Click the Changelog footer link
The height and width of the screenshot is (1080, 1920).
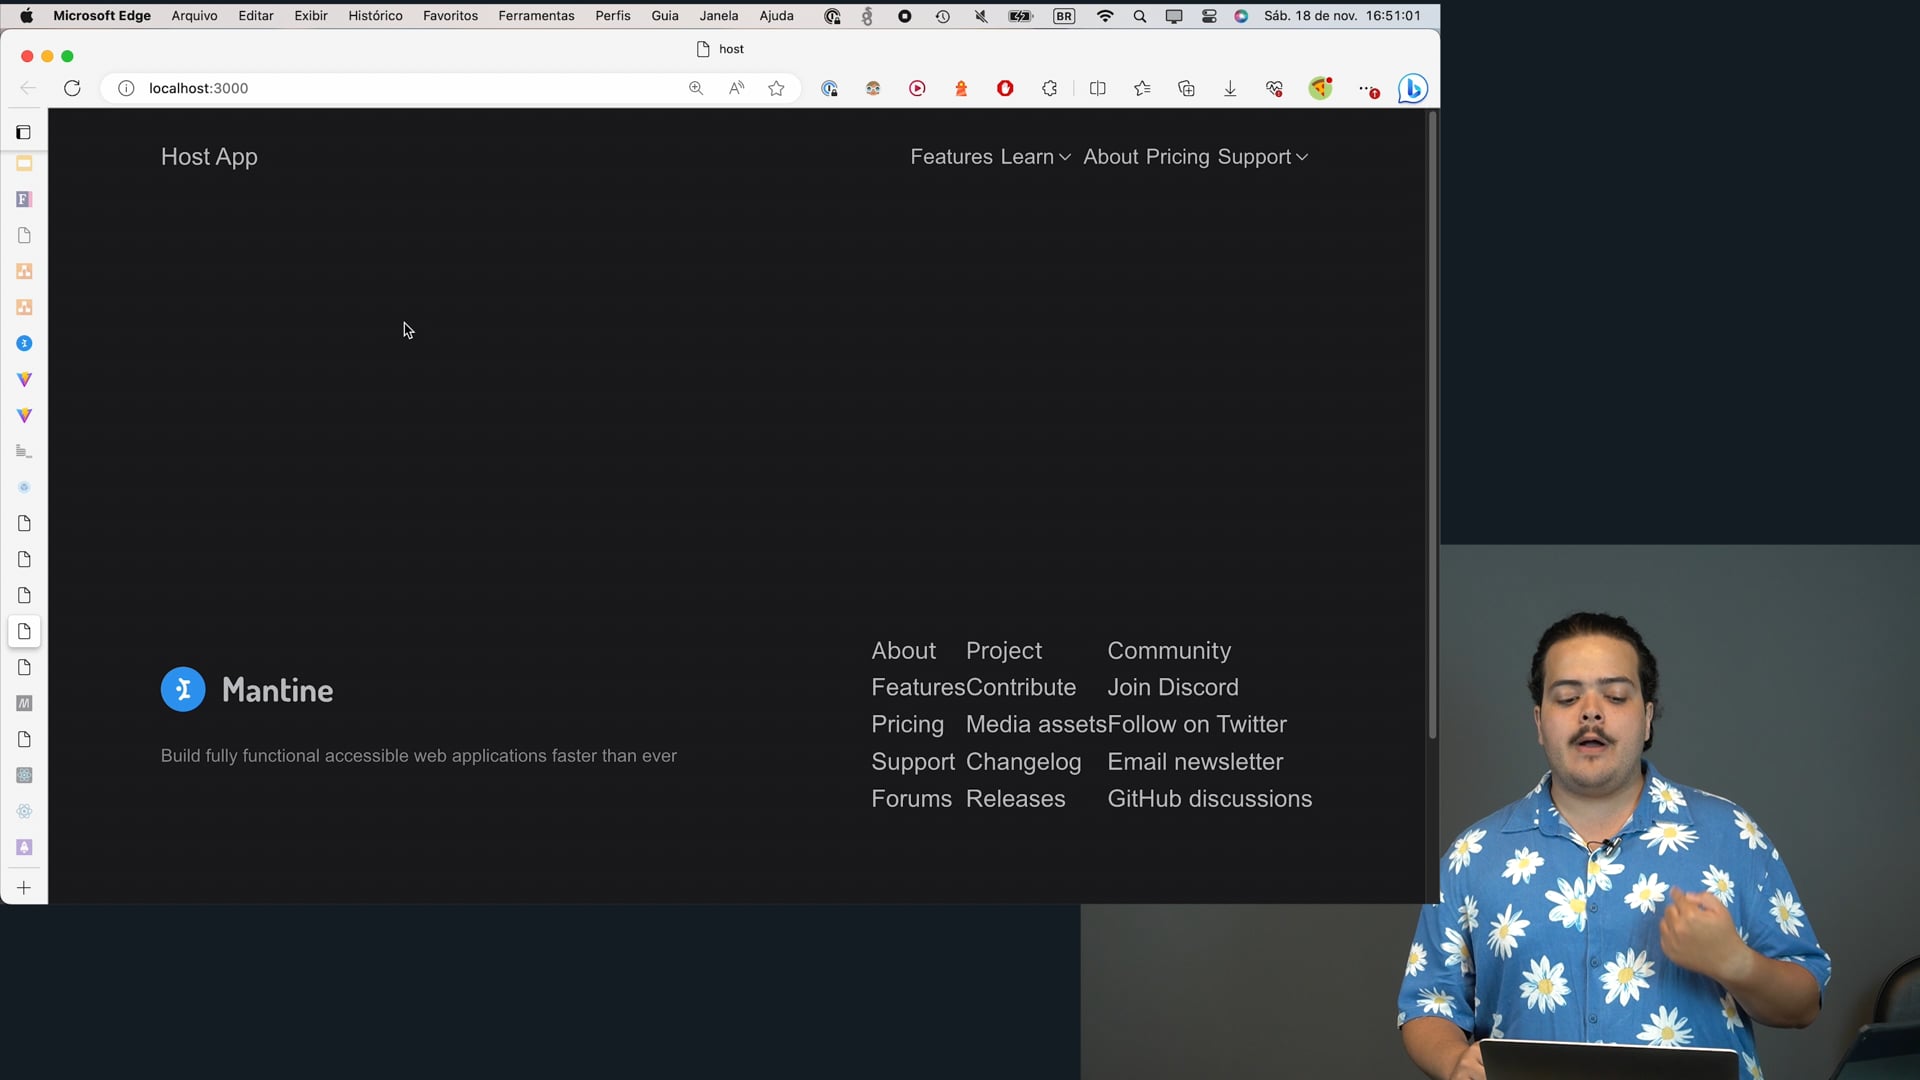[1023, 762]
